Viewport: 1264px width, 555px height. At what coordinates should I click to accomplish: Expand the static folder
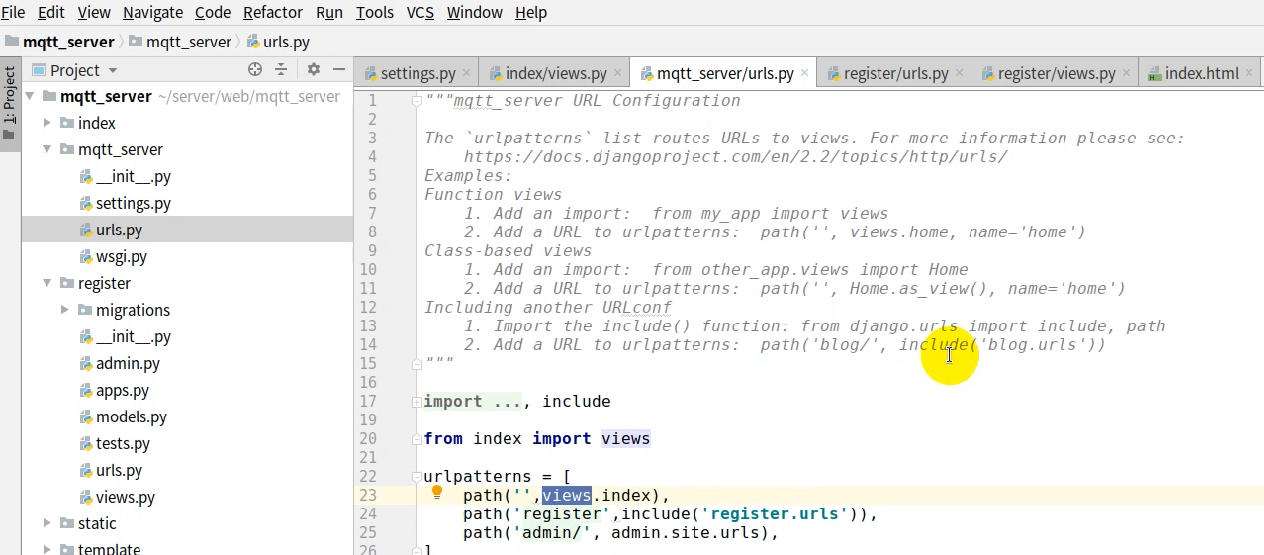click(x=47, y=523)
